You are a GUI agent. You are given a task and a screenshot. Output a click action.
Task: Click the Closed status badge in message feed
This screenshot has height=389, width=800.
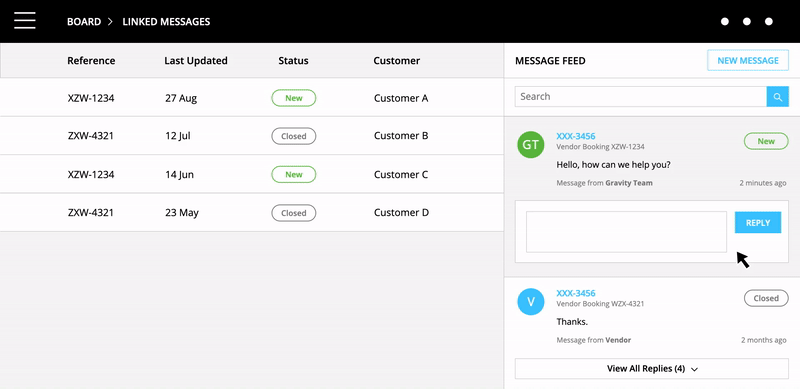(766, 298)
